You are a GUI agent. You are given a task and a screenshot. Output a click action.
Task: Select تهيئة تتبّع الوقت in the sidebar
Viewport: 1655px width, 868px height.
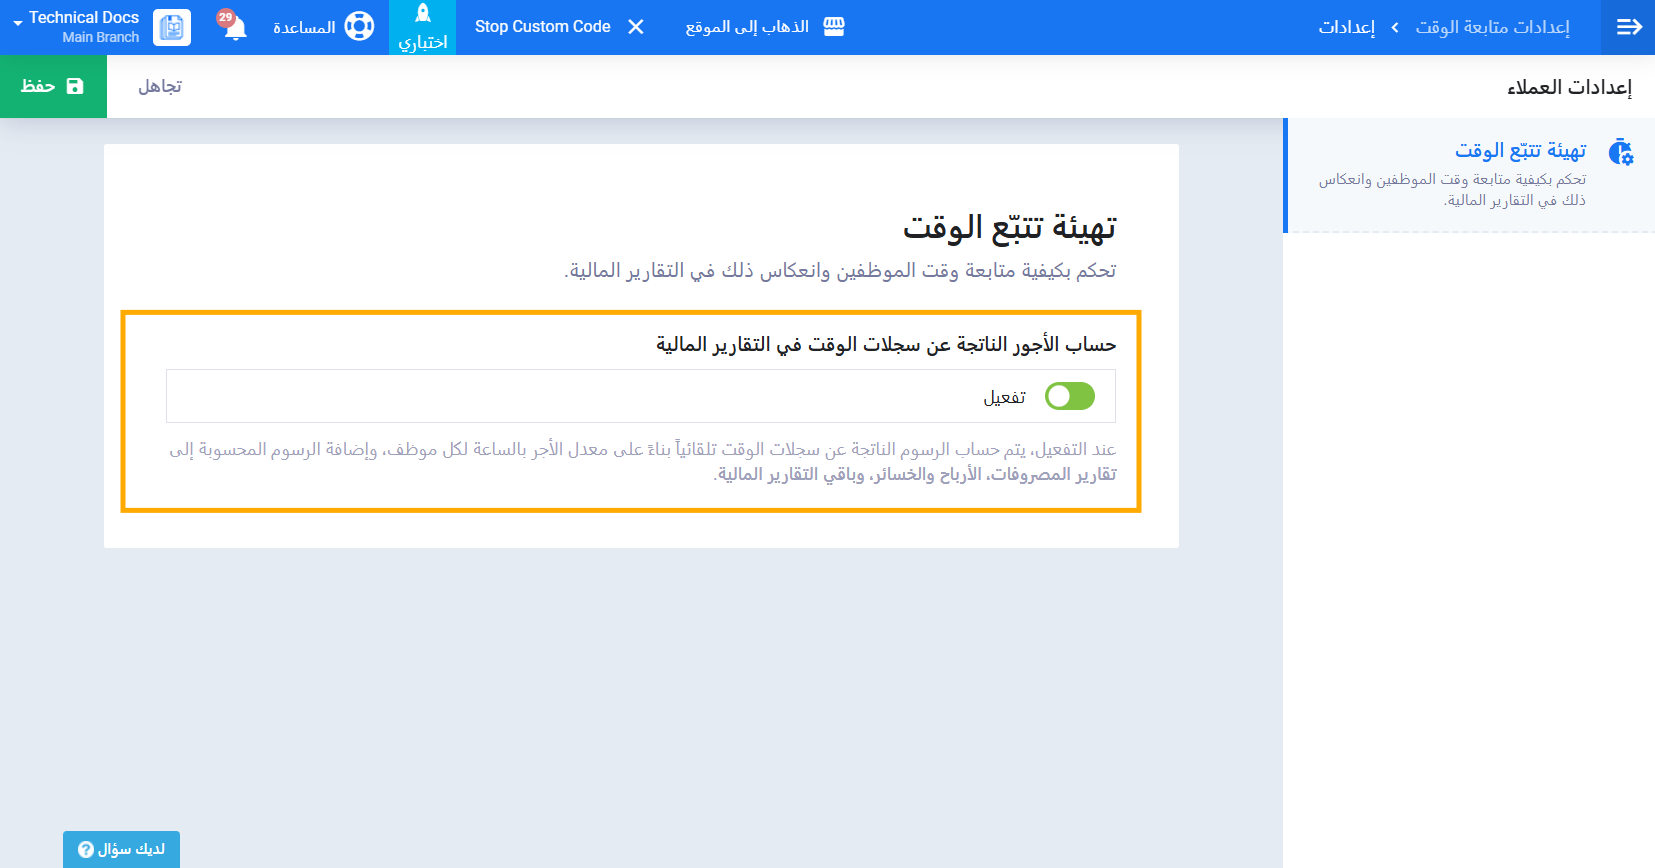[1520, 151]
